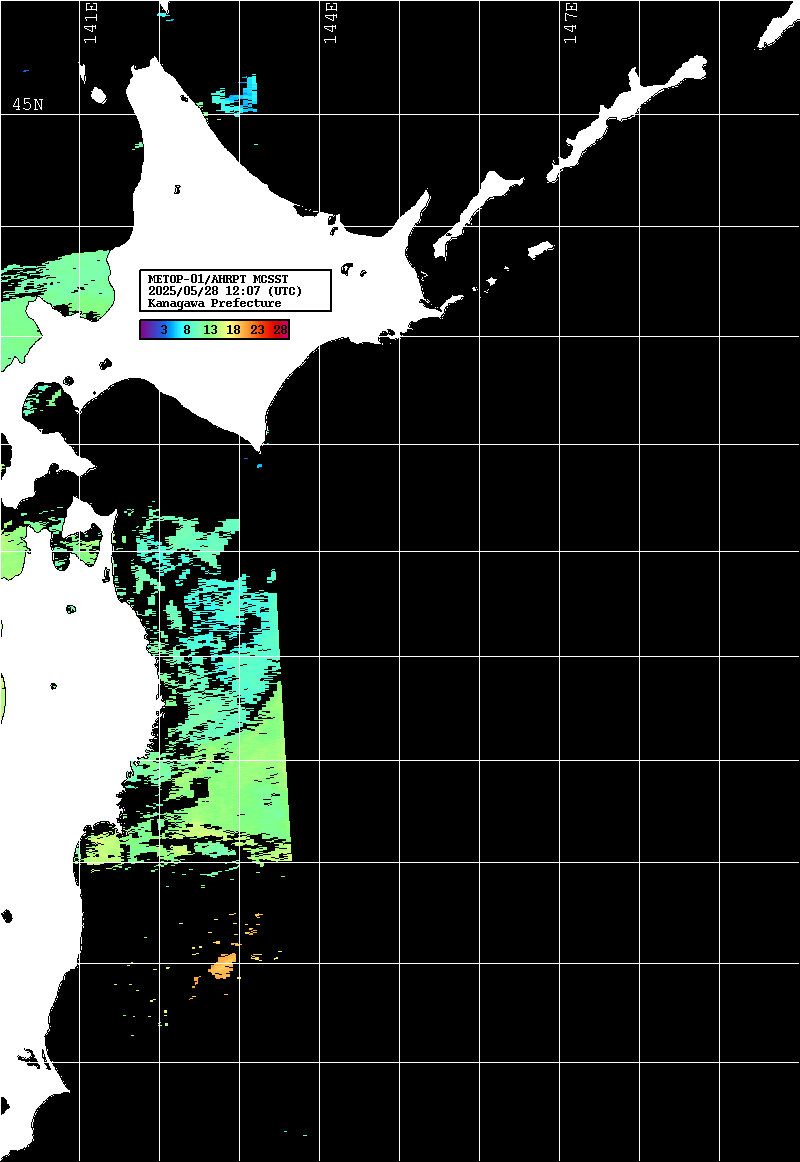This screenshot has height=1162, width=800.
Task: Click the value 23 on the color scale
Action: pyautogui.click(x=257, y=331)
